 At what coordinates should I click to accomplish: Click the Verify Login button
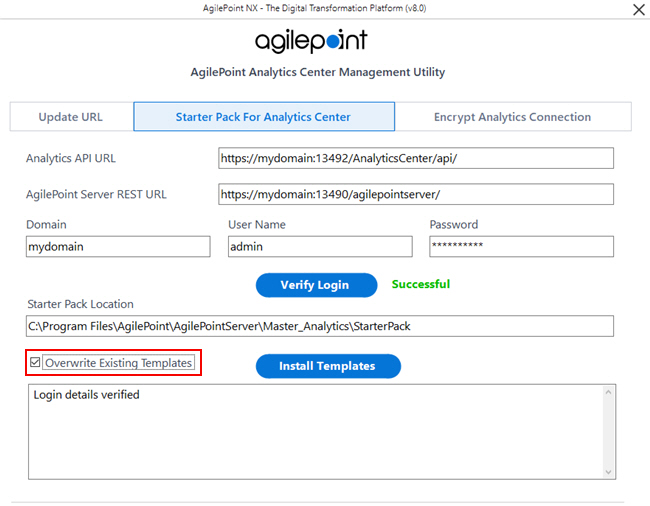pos(316,285)
